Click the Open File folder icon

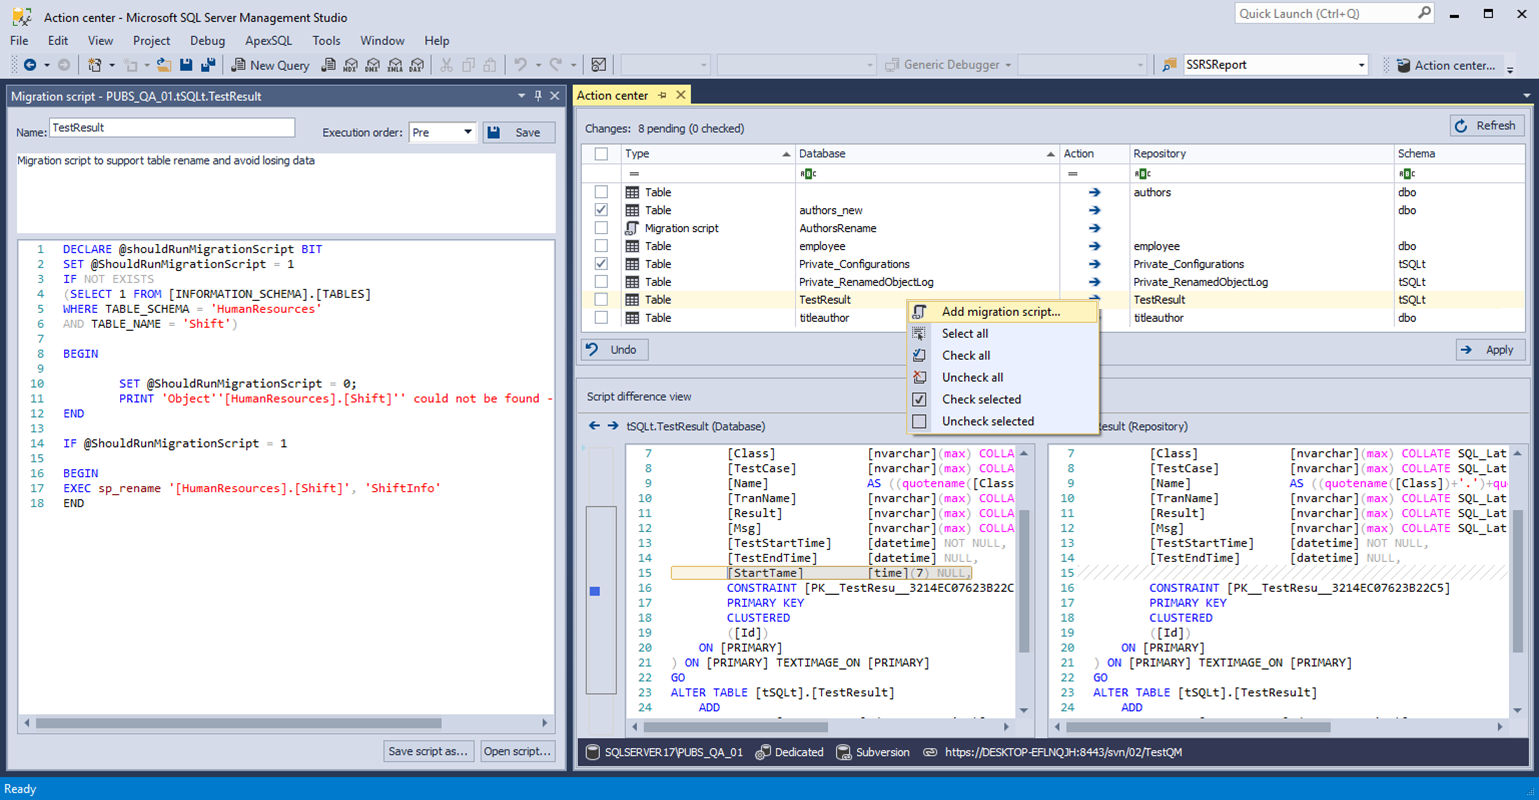[163, 65]
